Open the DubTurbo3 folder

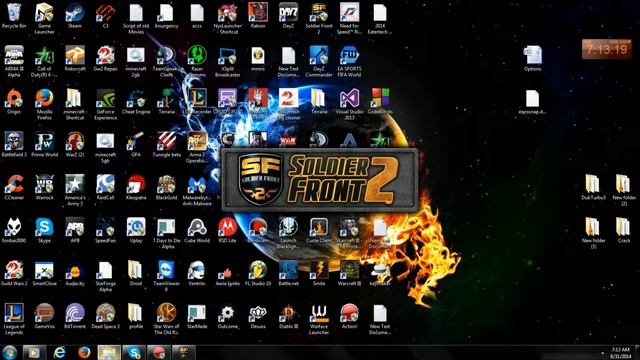coord(593,188)
